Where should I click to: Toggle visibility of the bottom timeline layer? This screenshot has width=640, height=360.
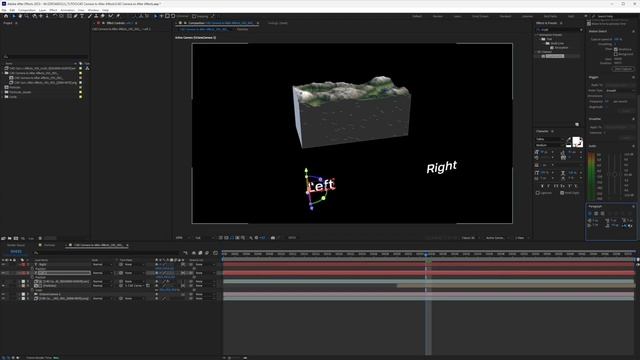[3, 298]
